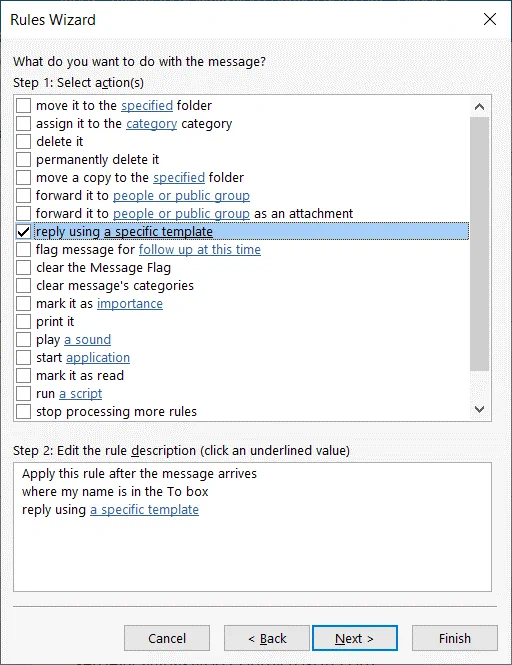Click "a sound" link in play action

coord(87,339)
